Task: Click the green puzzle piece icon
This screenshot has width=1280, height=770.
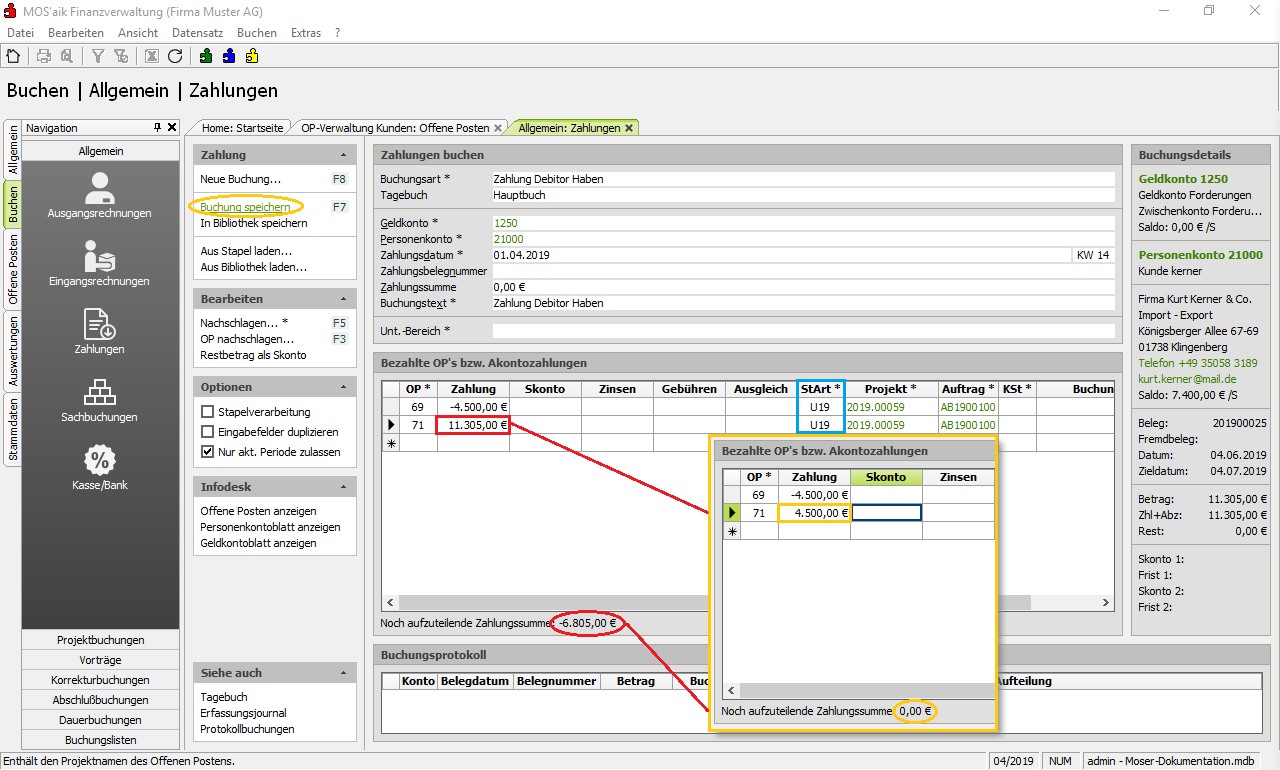Action: [206, 56]
